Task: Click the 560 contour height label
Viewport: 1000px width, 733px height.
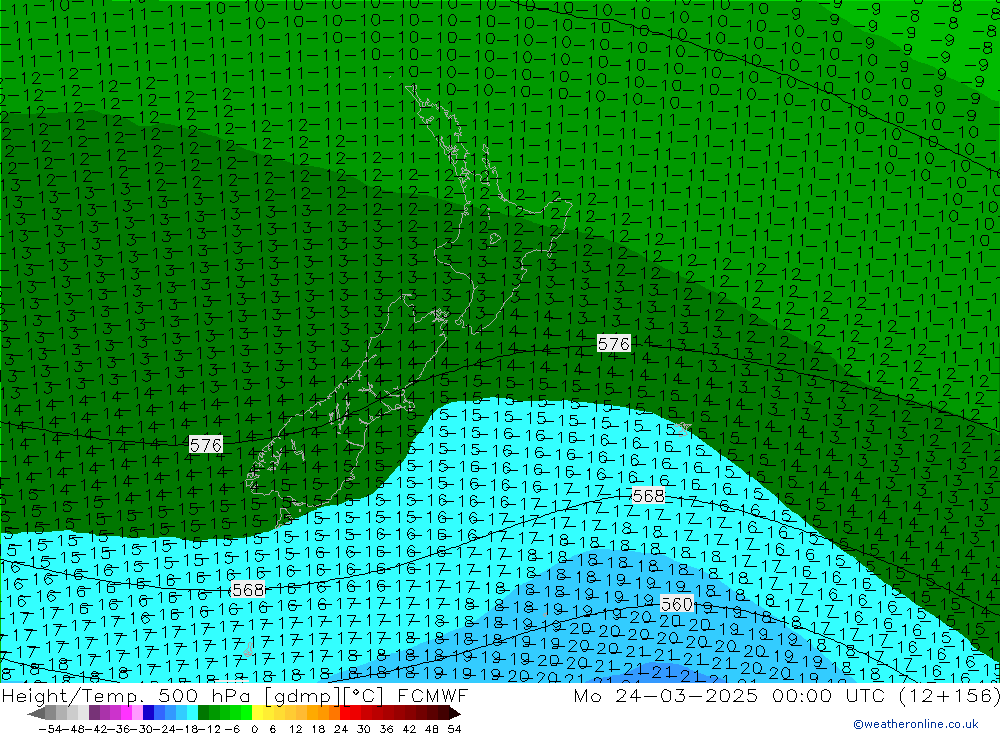Action: click(676, 603)
